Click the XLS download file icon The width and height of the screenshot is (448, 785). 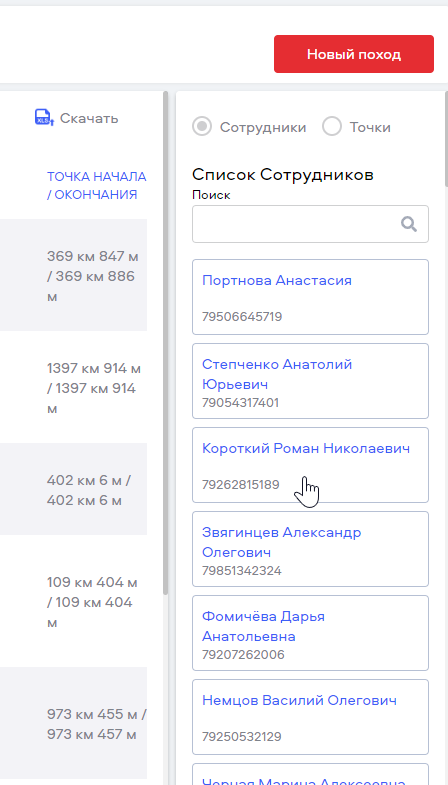coord(44,118)
